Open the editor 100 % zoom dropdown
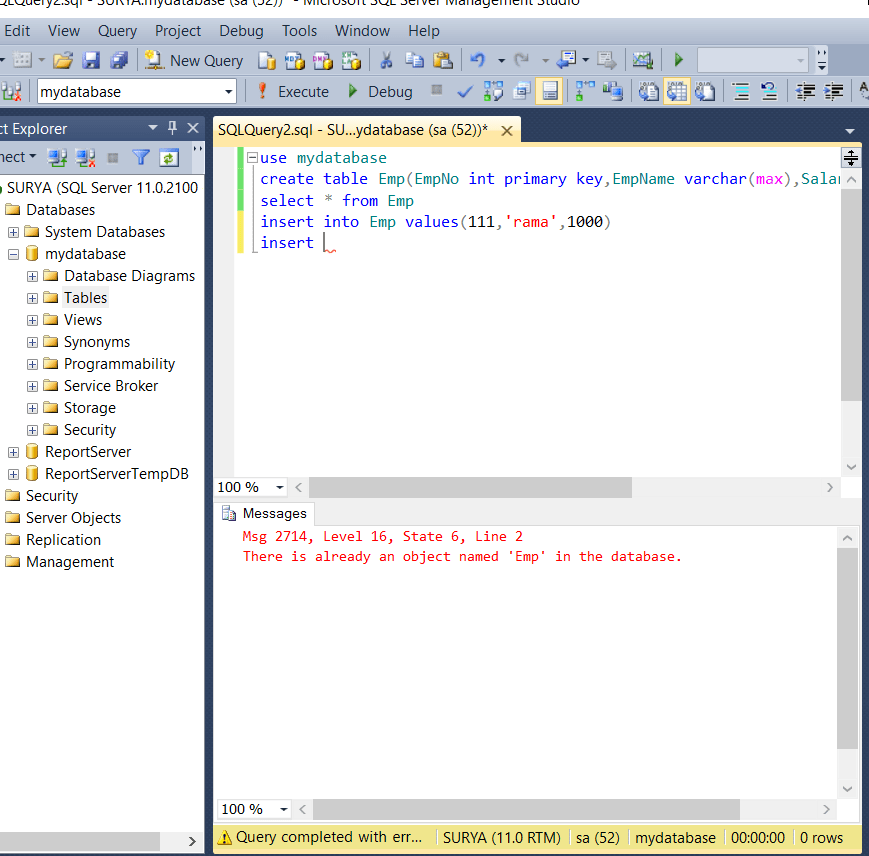This screenshot has height=856, width=869. pyautogui.click(x=280, y=488)
